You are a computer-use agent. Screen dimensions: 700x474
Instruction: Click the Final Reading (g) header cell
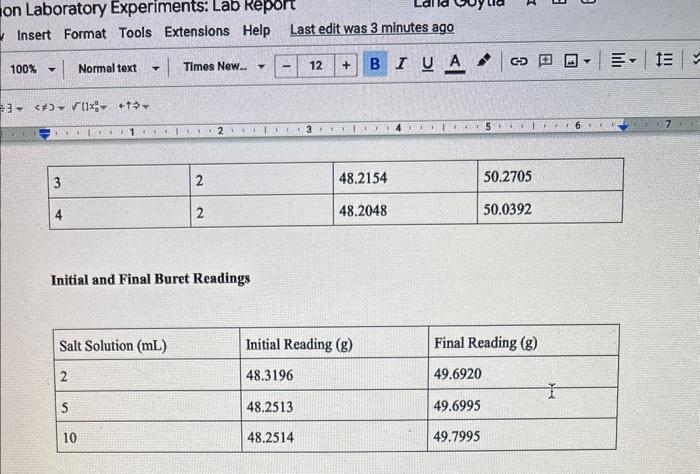[x=523, y=342]
